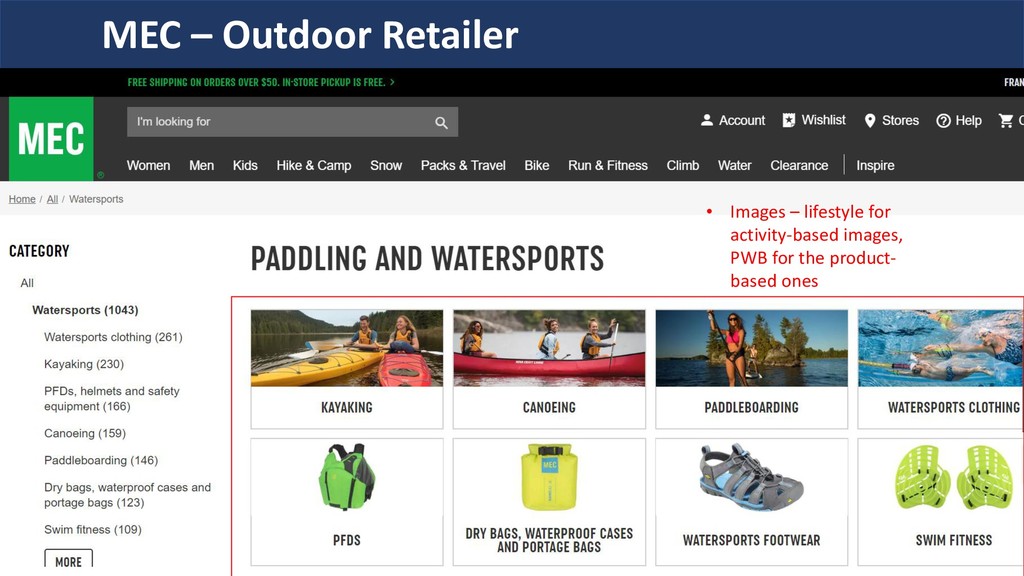This screenshot has width=1024, height=576.
Task: Open the Canoeing category image tile
Action: tap(549, 369)
